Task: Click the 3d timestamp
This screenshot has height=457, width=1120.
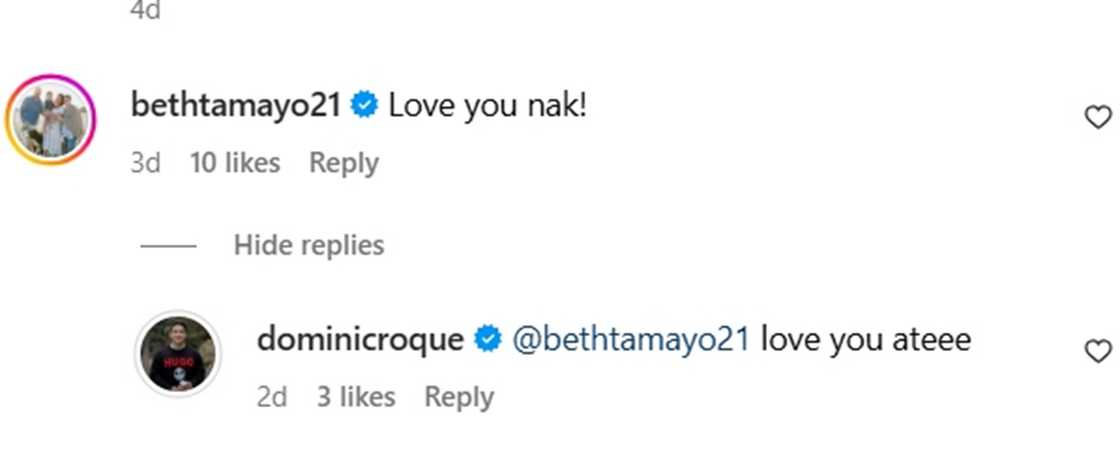Action: 145,163
